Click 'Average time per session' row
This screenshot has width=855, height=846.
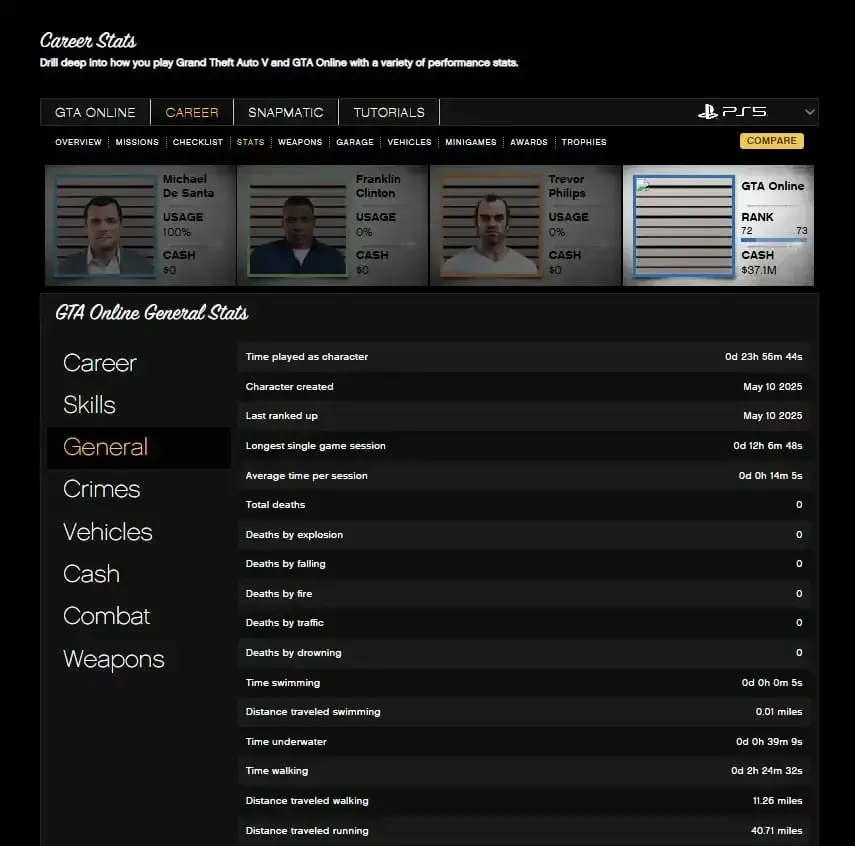524,476
